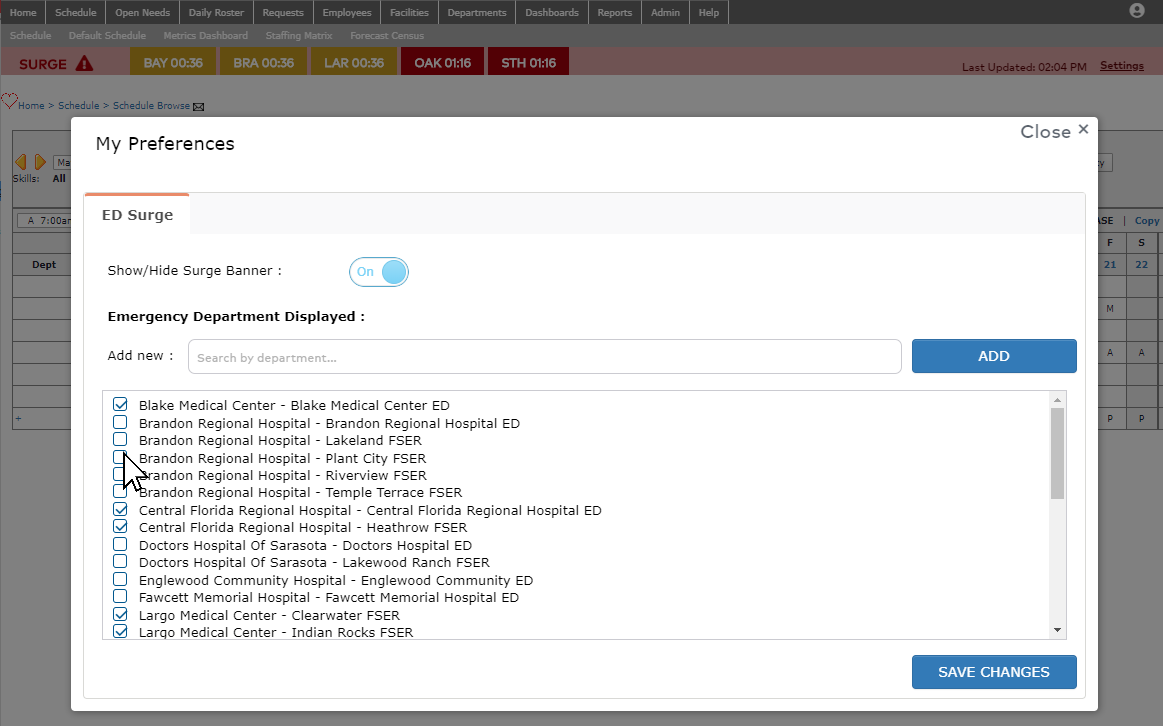Check Brandon Regional Hospital ED
1163x726 pixels.
point(120,422)
